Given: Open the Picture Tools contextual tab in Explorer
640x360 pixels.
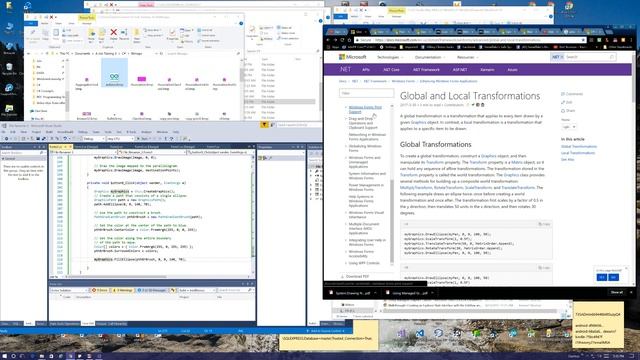Looking at the screenshot, I should click(87, 18).
